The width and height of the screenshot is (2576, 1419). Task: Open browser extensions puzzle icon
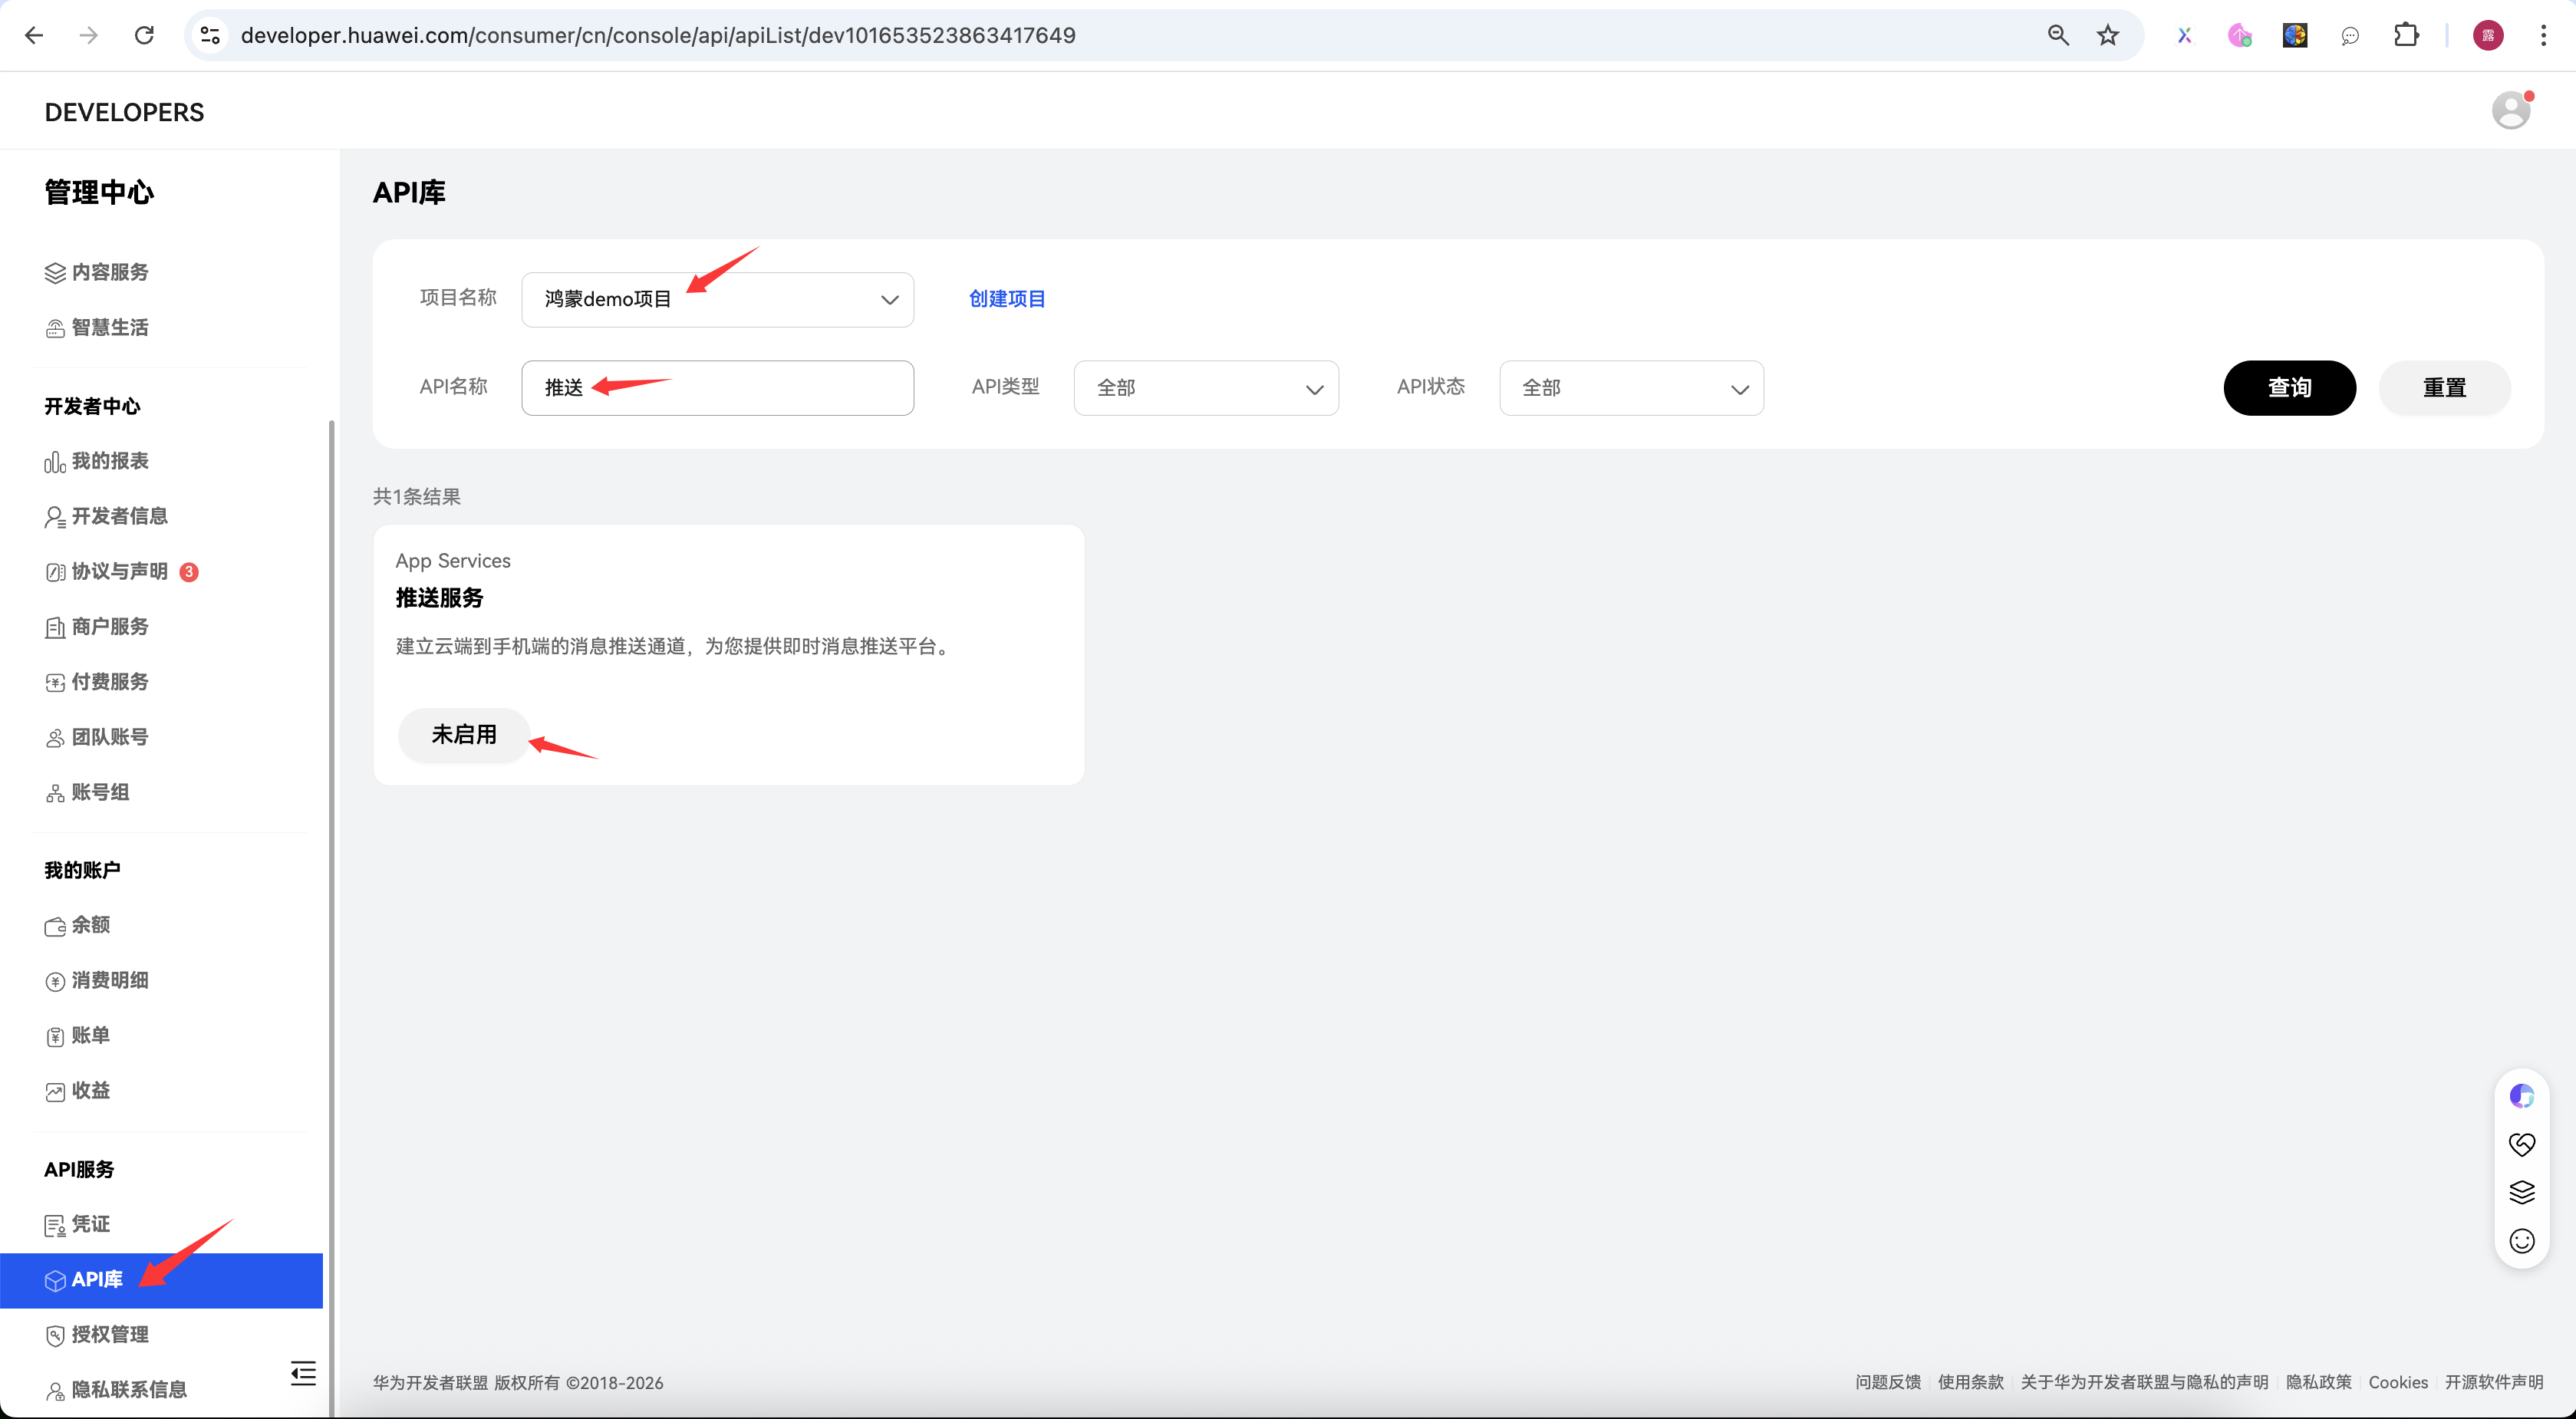[2406, 36]
